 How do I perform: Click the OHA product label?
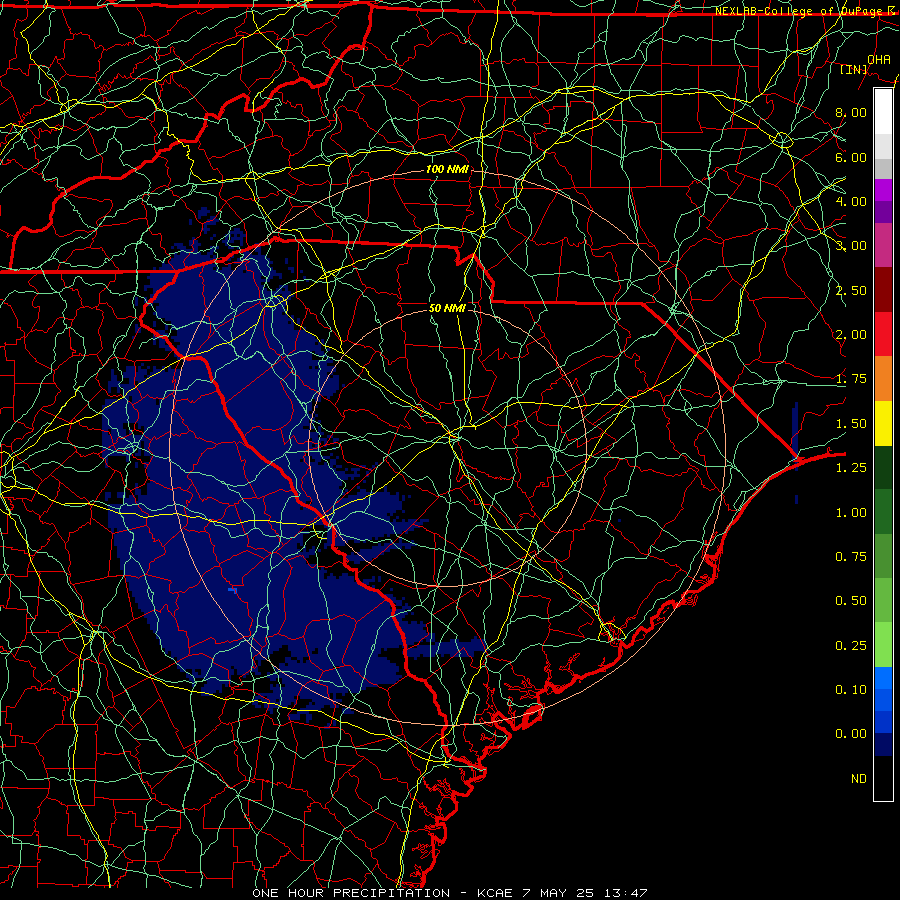tap(879, 59)
